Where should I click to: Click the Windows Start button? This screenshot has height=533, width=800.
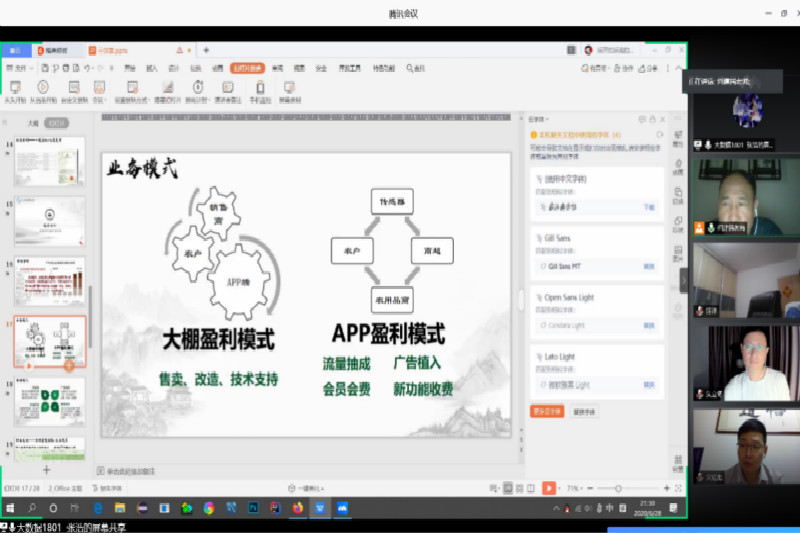[9, 508]
